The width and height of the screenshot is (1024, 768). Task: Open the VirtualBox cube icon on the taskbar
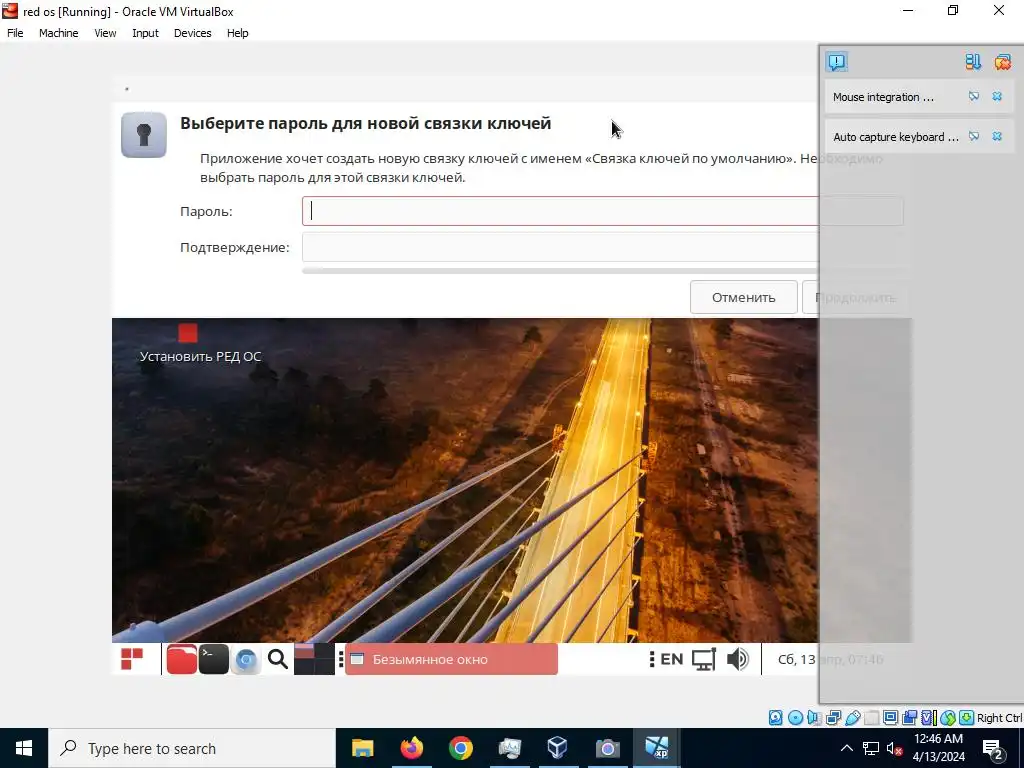(558, 748)
